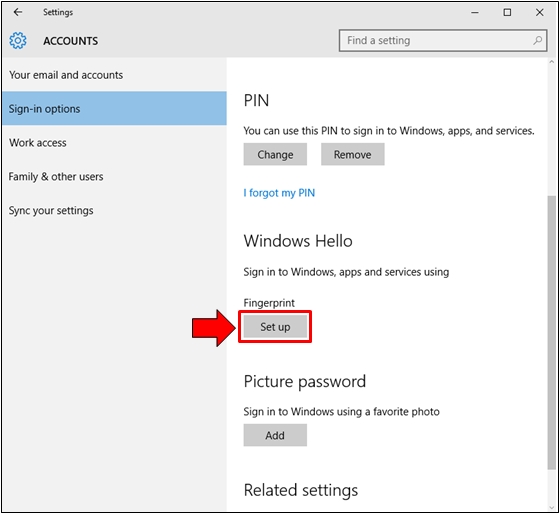The image size is (560, 514).
Task: Click the Accounts settings gear icon
Action: tap(18, 40)
